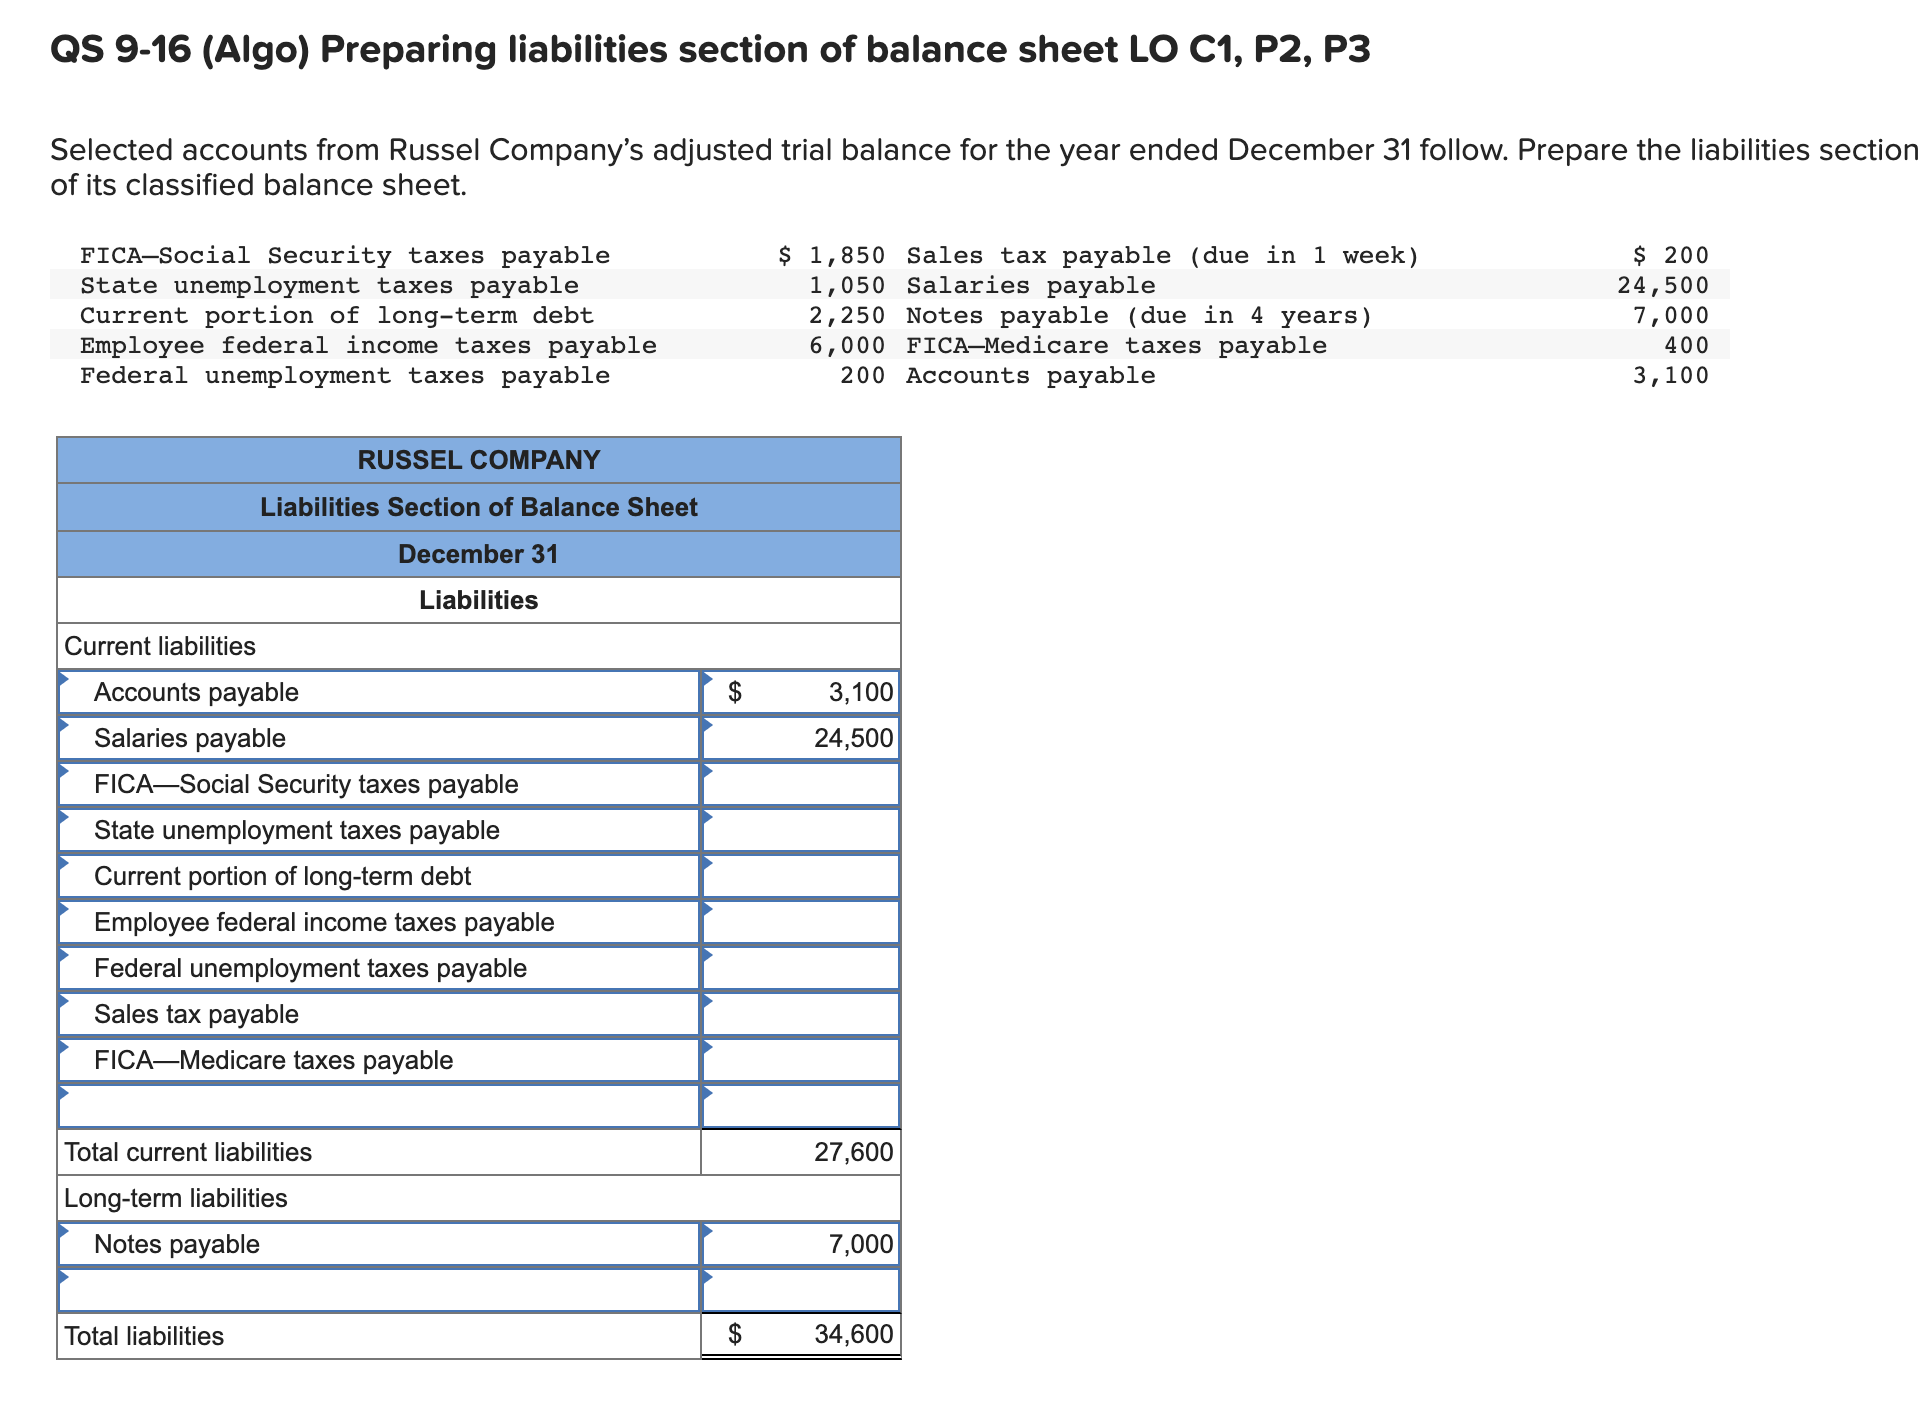
Task: Click the FICA—Medicare taxes amount field
Action: [x=800, y=1059]
